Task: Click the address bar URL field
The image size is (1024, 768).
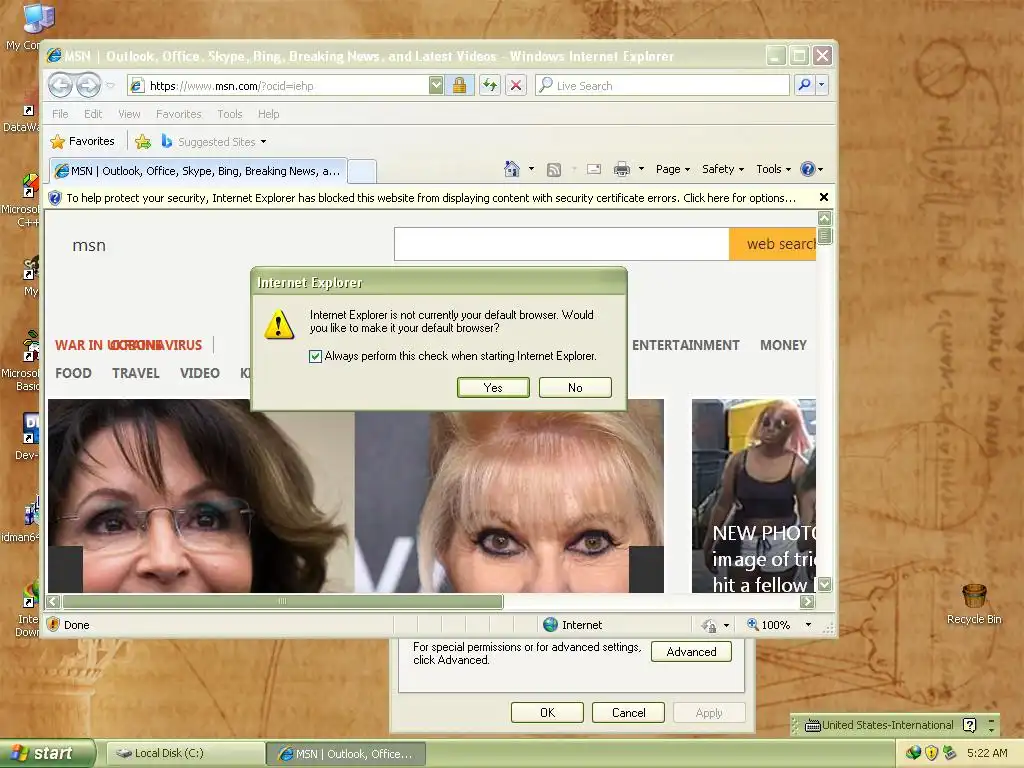Action: point(278,86)
